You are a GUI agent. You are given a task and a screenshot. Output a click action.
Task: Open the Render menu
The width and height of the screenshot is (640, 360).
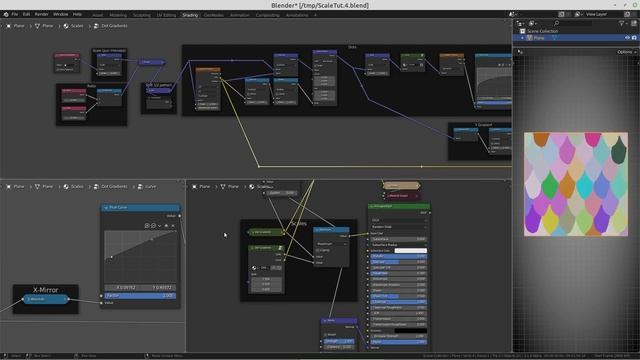click(42, 14)
